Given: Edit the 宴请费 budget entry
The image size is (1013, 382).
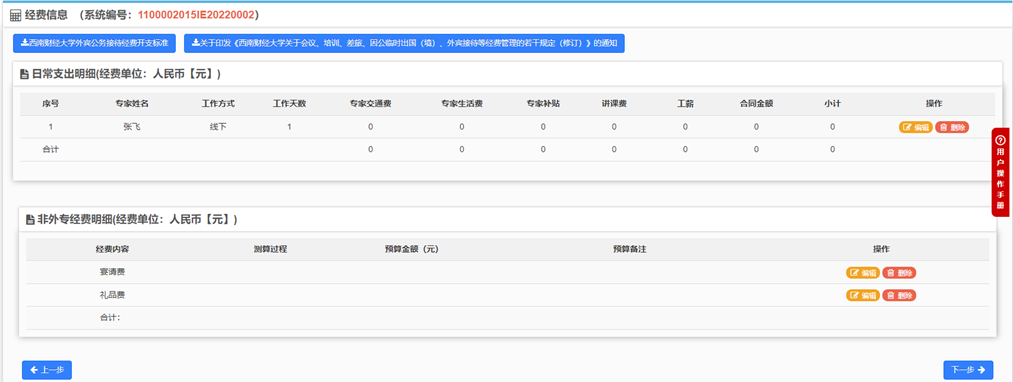Looking at the screenshot, I should coord(863,273).
